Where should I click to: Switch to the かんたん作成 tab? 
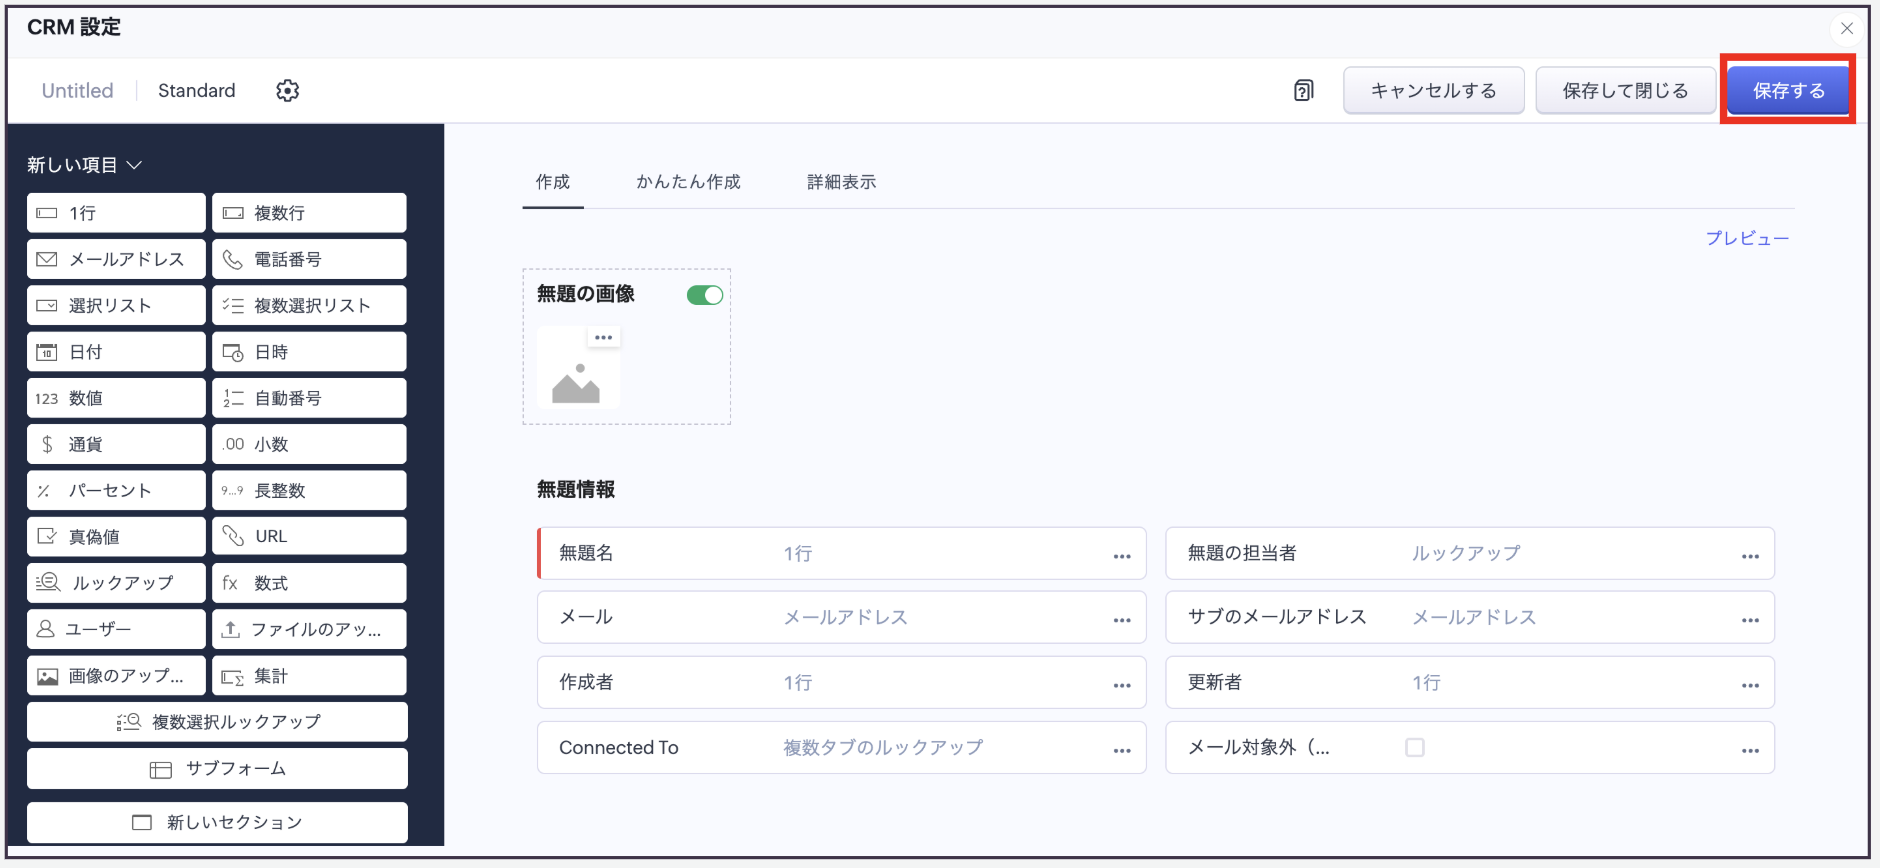click(x=688, y=182)
